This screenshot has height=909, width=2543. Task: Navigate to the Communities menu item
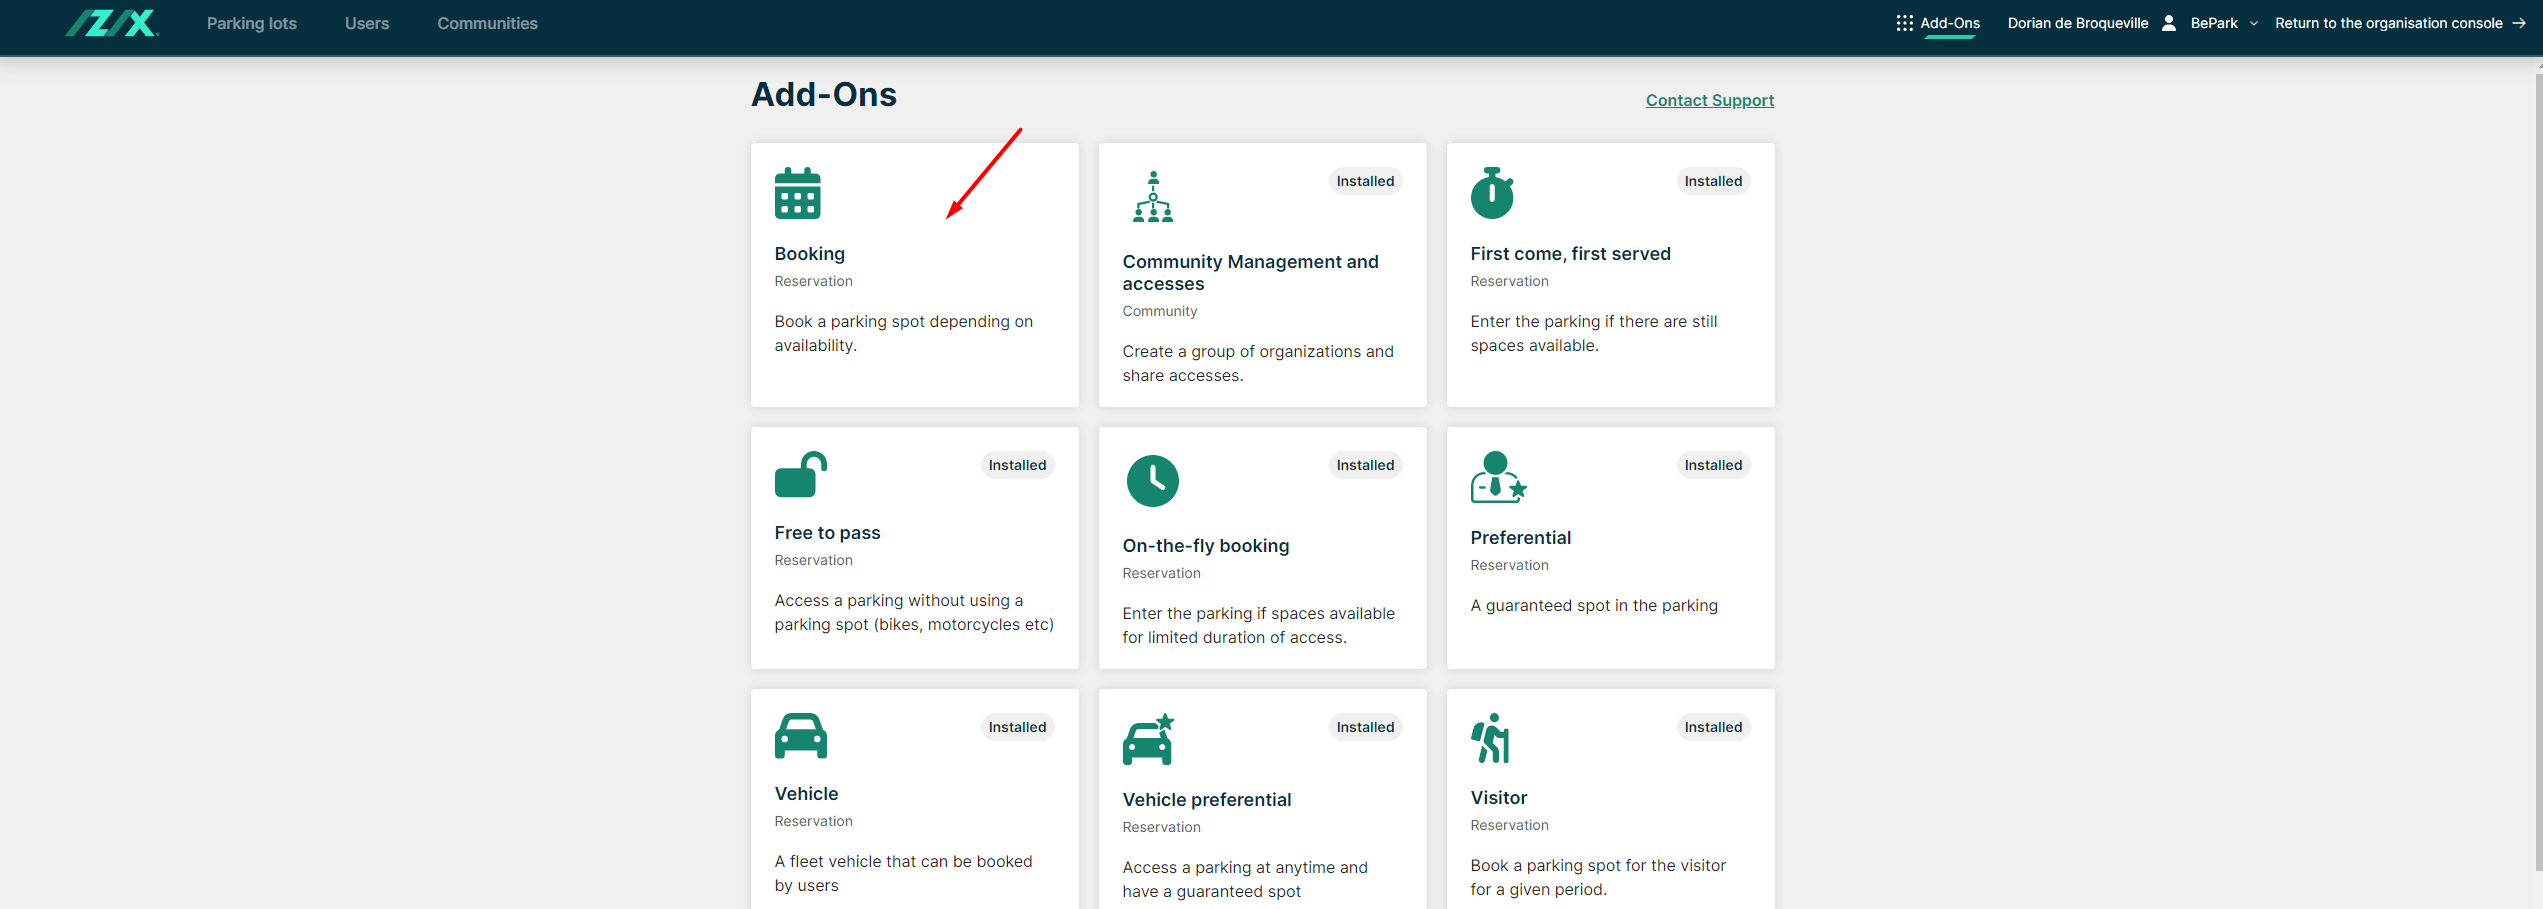(487, 23)
